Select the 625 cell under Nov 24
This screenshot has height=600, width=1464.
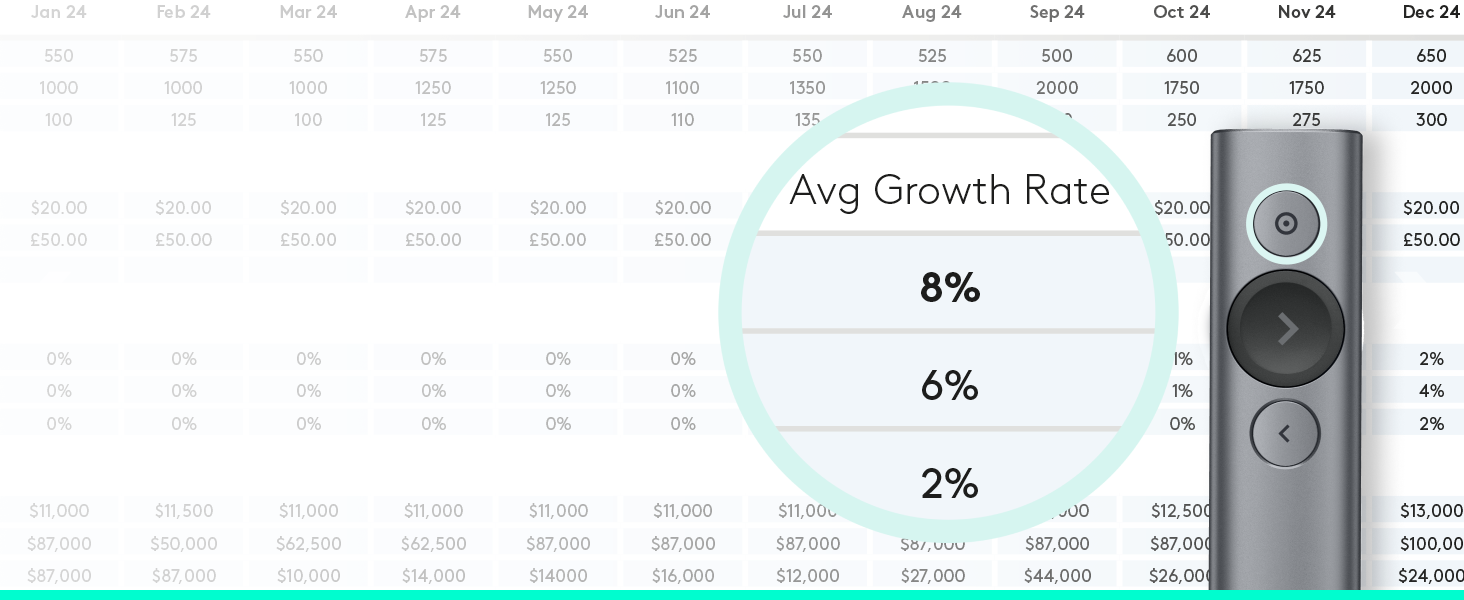(x=1306, y=56)
